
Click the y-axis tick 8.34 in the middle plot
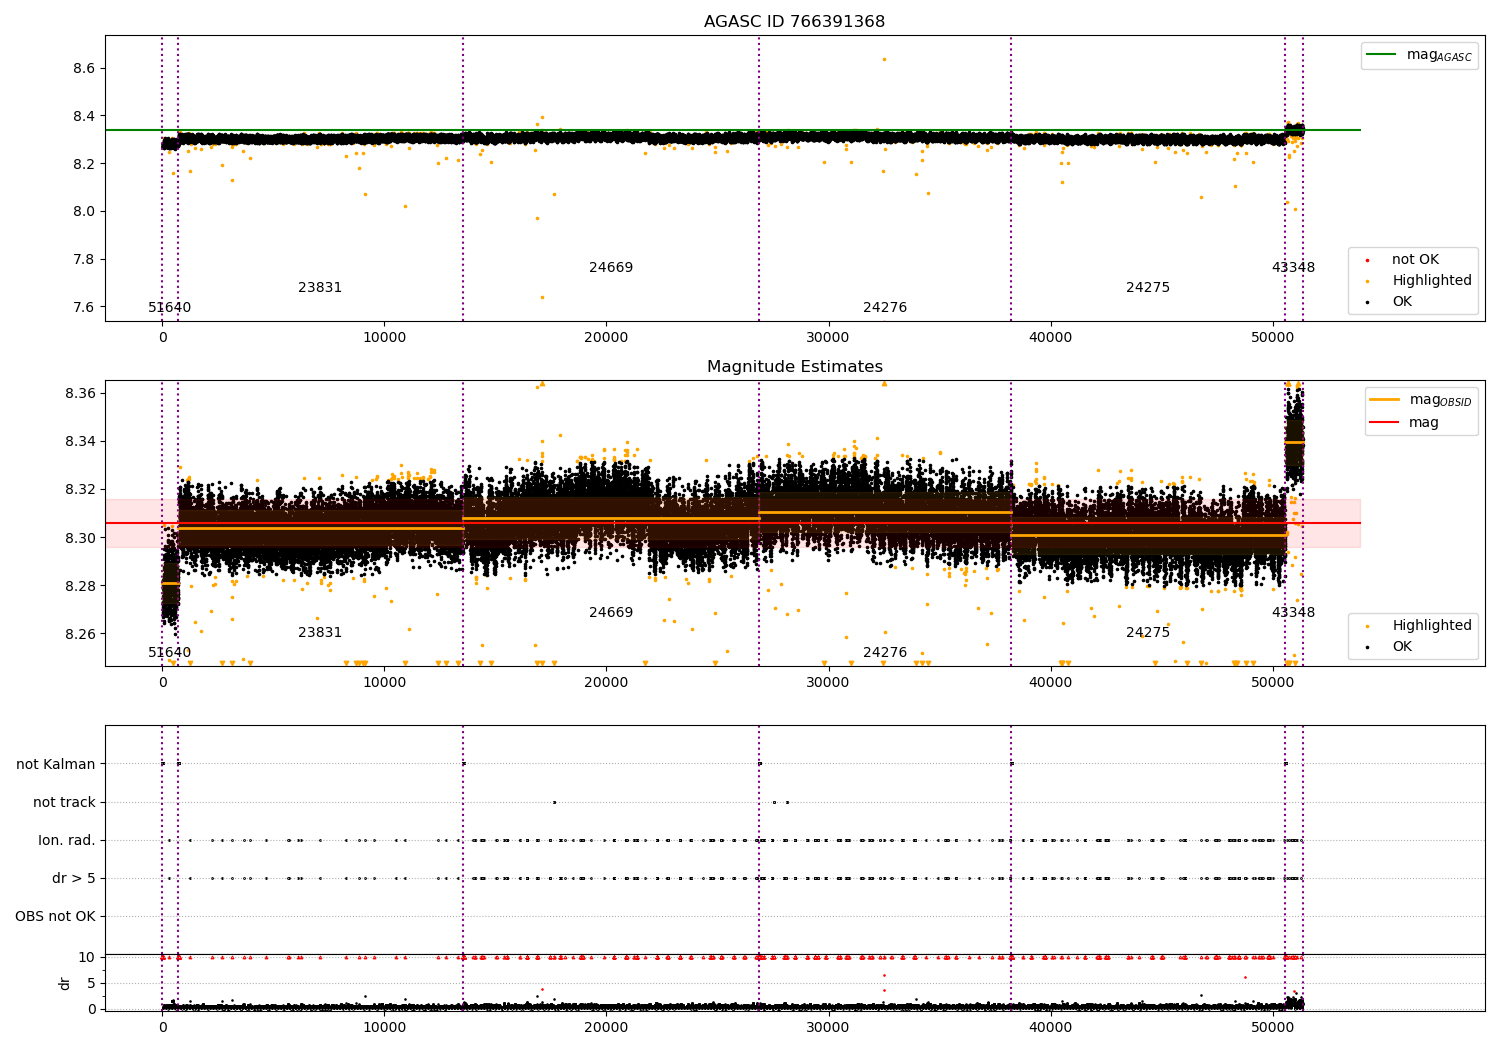(x=80, y=442)
